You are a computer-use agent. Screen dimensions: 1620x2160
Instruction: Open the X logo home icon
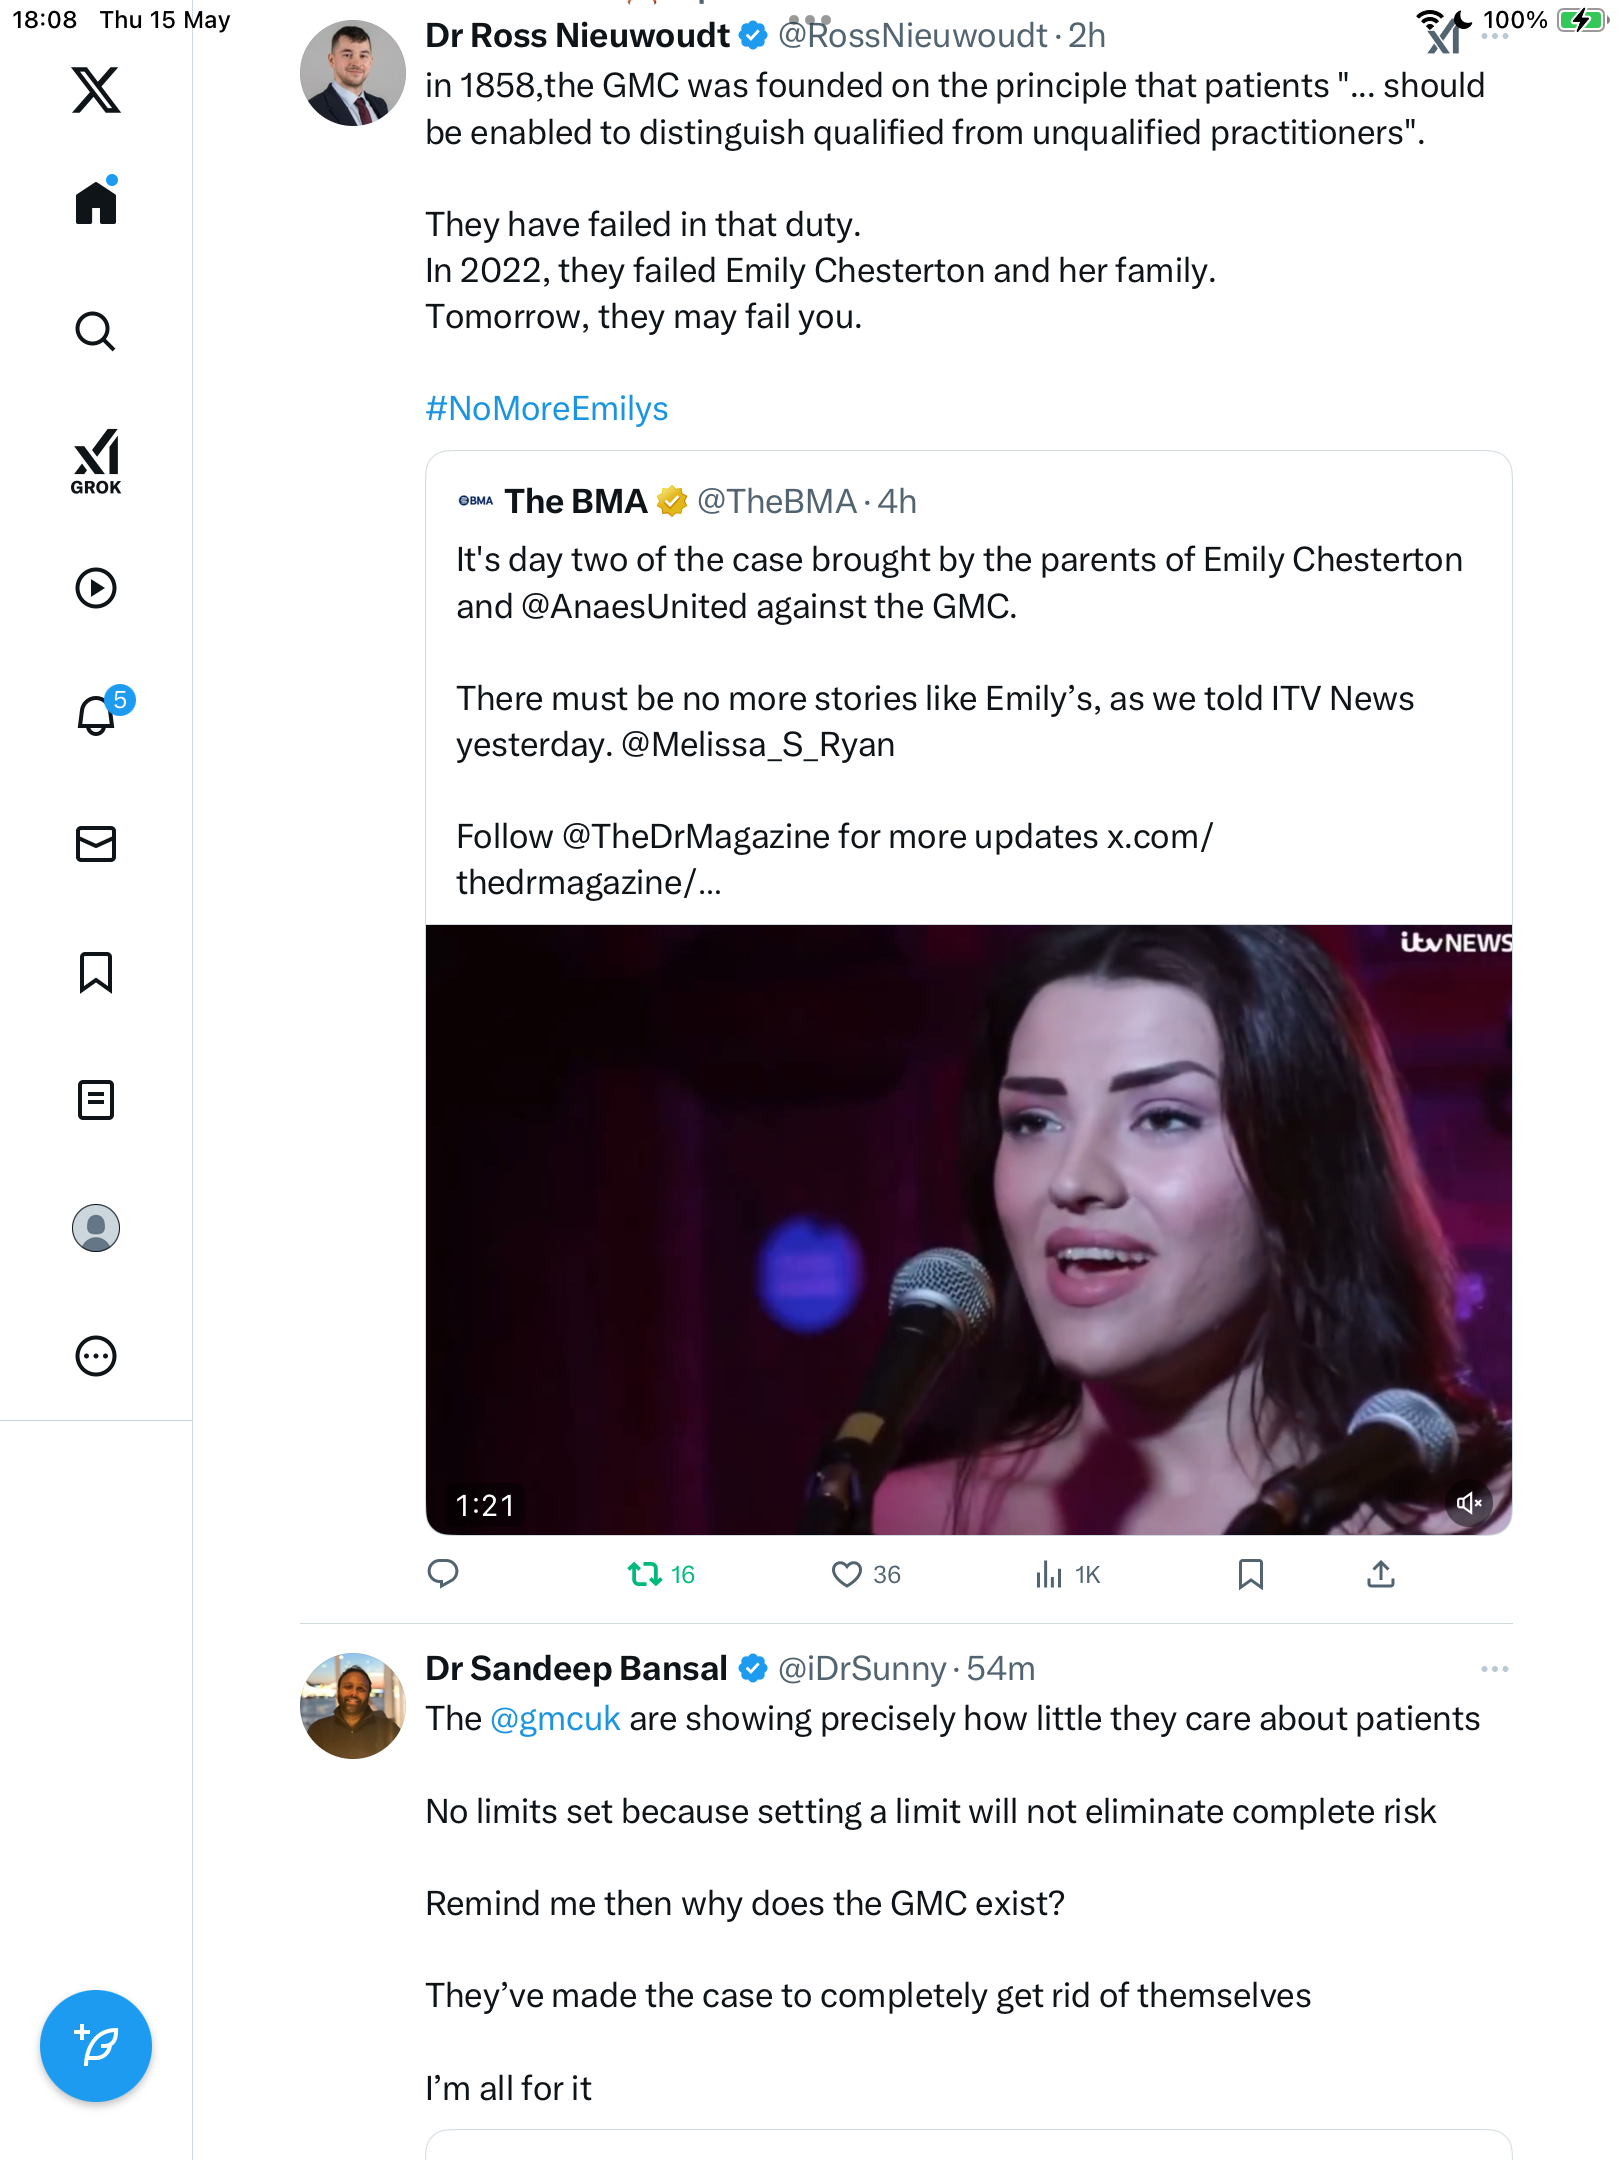pos(96,90)
